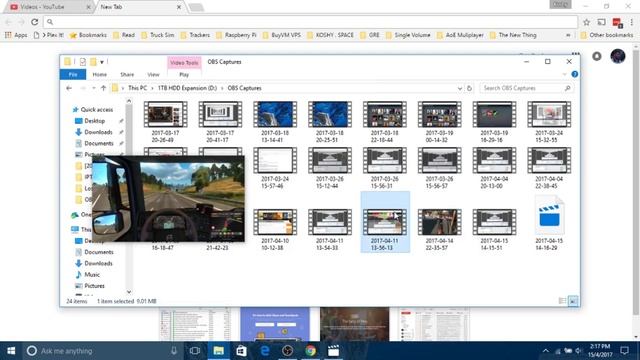Screen dimensions: 640x360
Task: Click the 1TB HDD Expansion (D:) breadcrumb
Action: [x=187, y=88]
